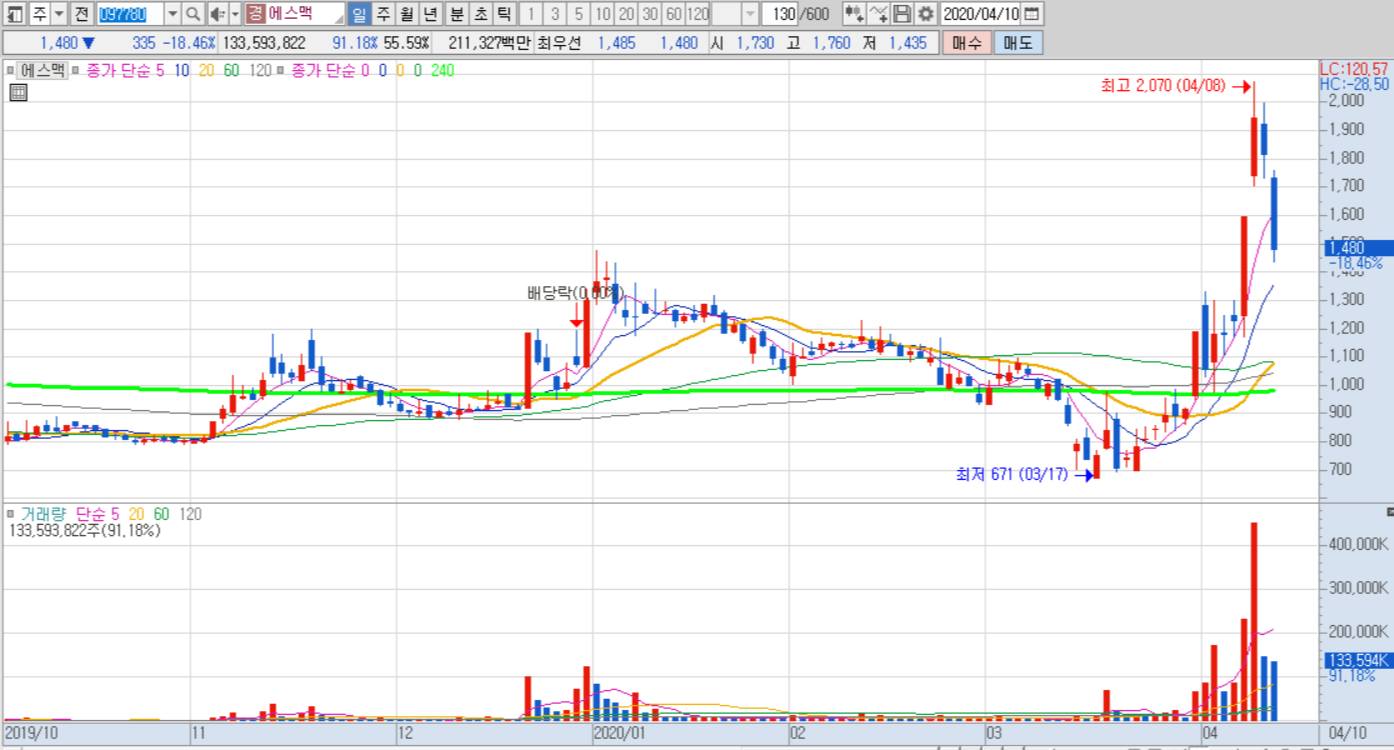Select interval 5 button

[x=579, y=14]
